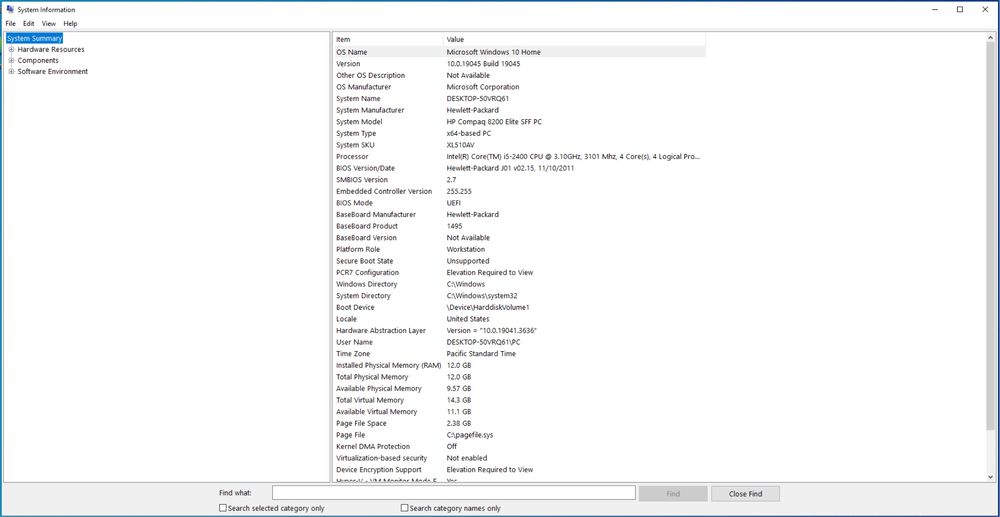The width and height of the screenshot is (1000, 517).
Task: Select the Total Virtual Memory row
Action: [x=519, y=400]
